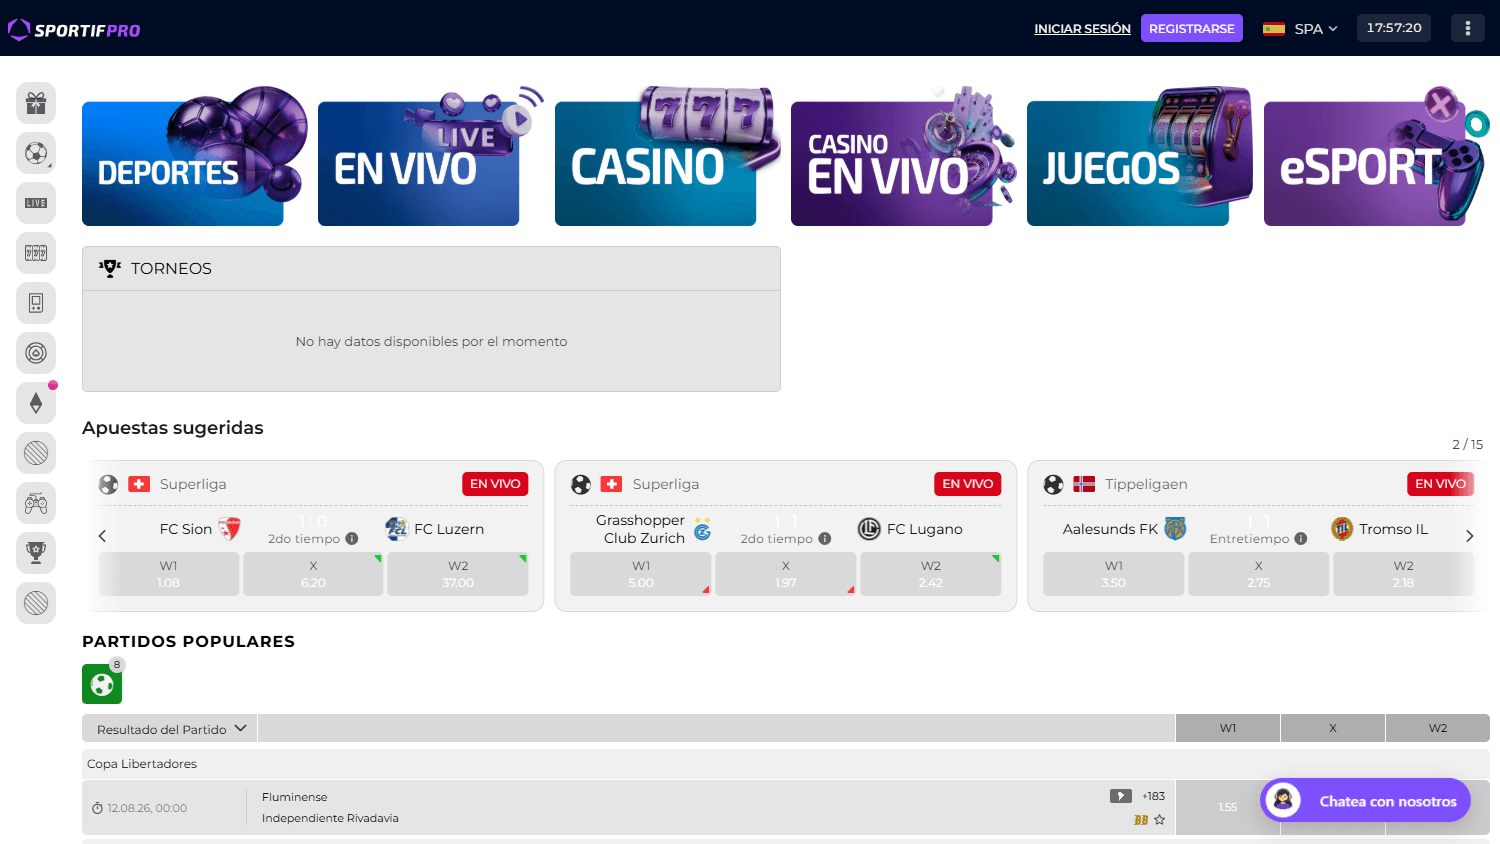This screenshot has width=1500, height=844.
Task: Open the JUEGOS banner
Action: point(1139,158)
